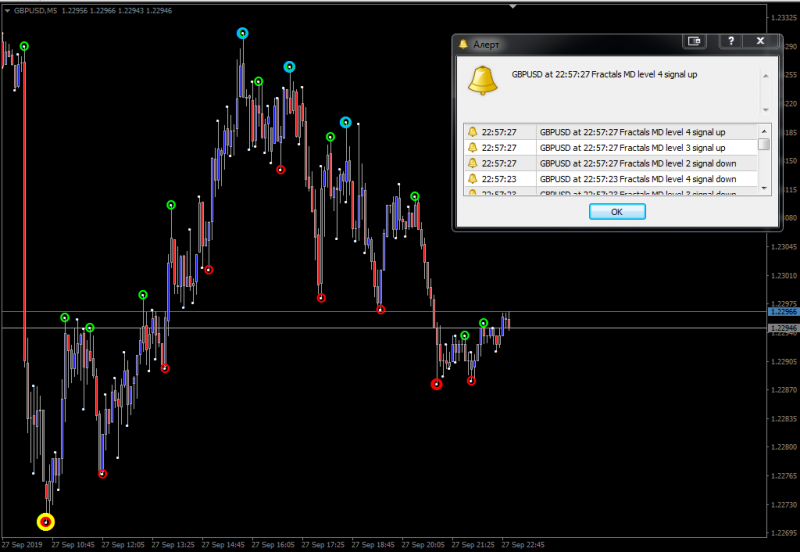Click the "27 Sep 2019" time axis label
Screen dimensions: 800x552
(22, 544)
